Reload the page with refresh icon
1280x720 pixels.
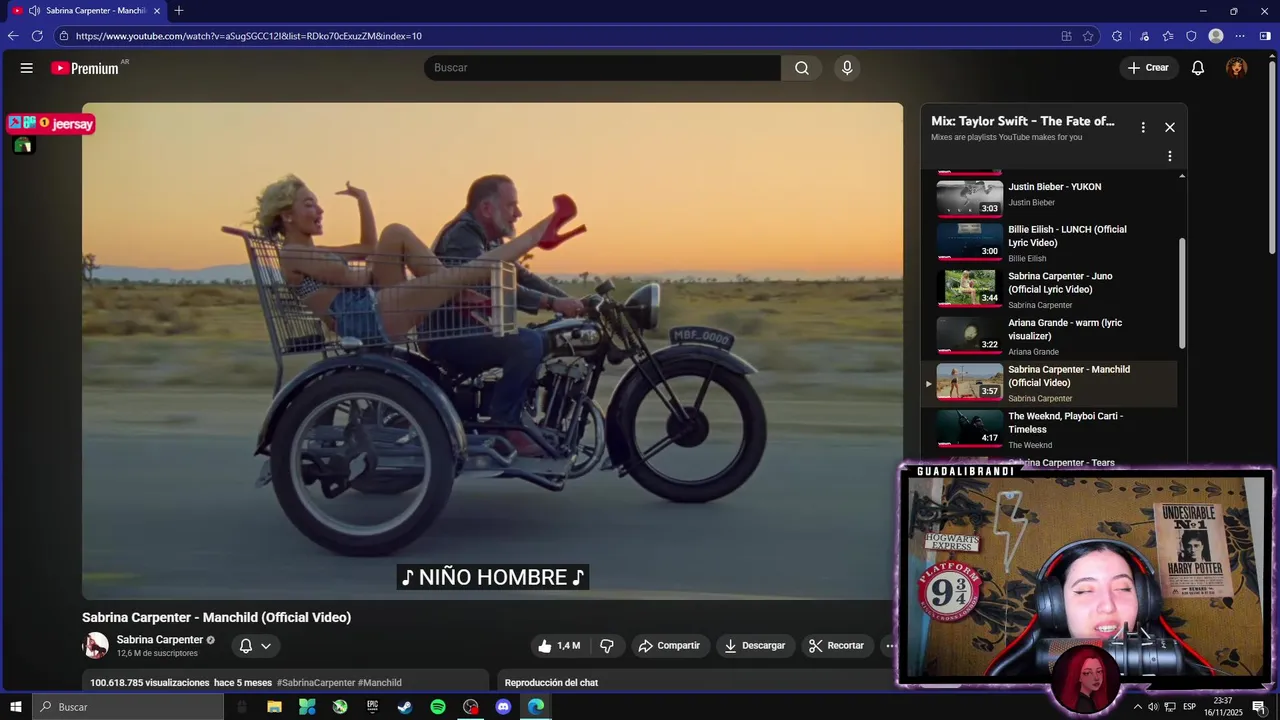tap(37, 36)
